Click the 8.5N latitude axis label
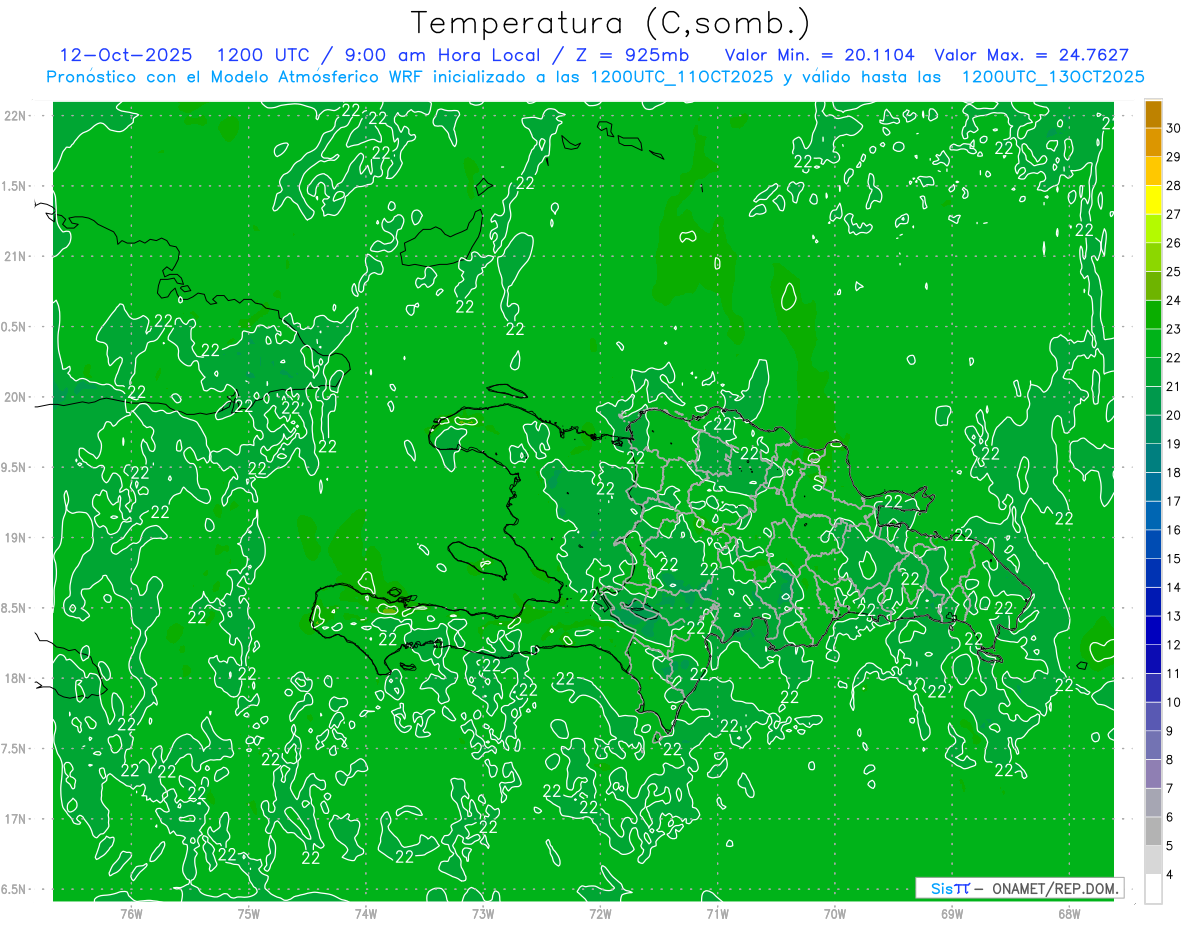 tap(14, 608)
